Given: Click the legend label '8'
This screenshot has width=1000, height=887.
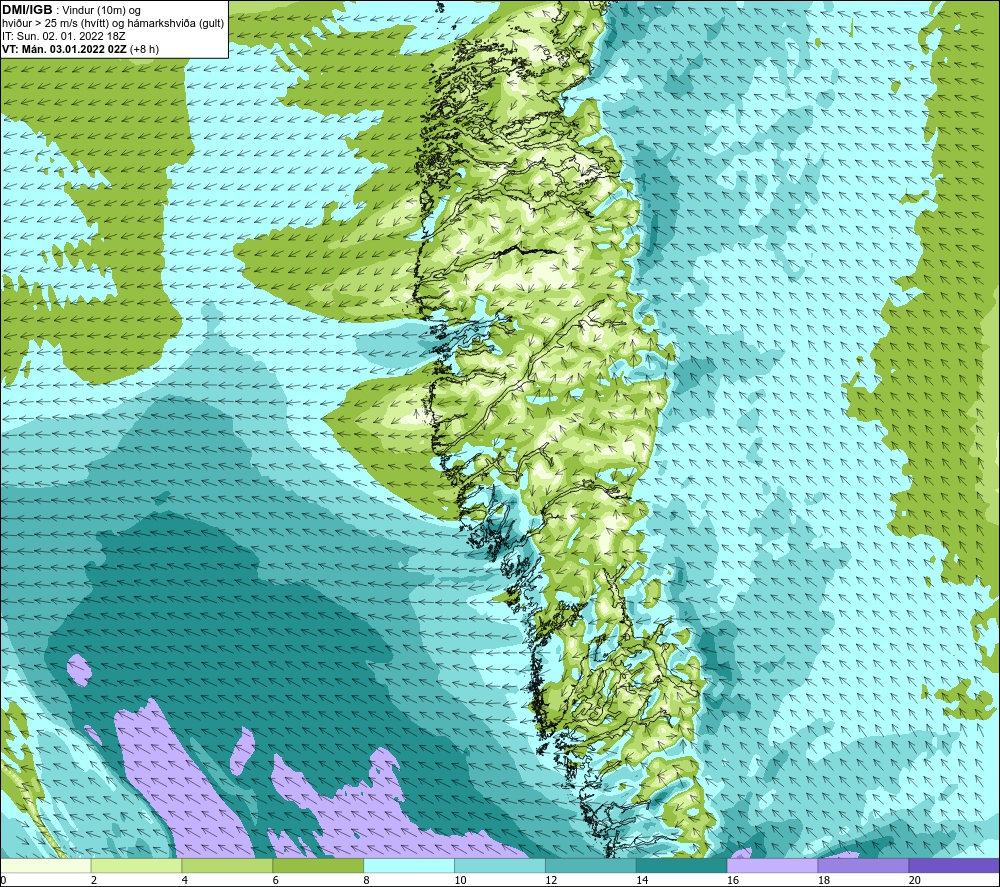Looking at the screenshot, I should coord(367,880).
